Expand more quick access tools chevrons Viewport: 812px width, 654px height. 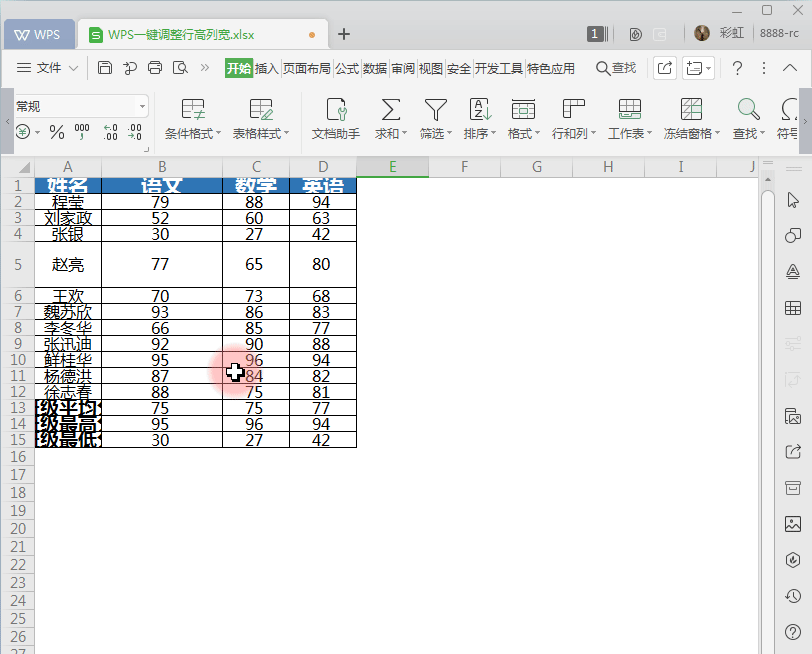coord(205,68)
